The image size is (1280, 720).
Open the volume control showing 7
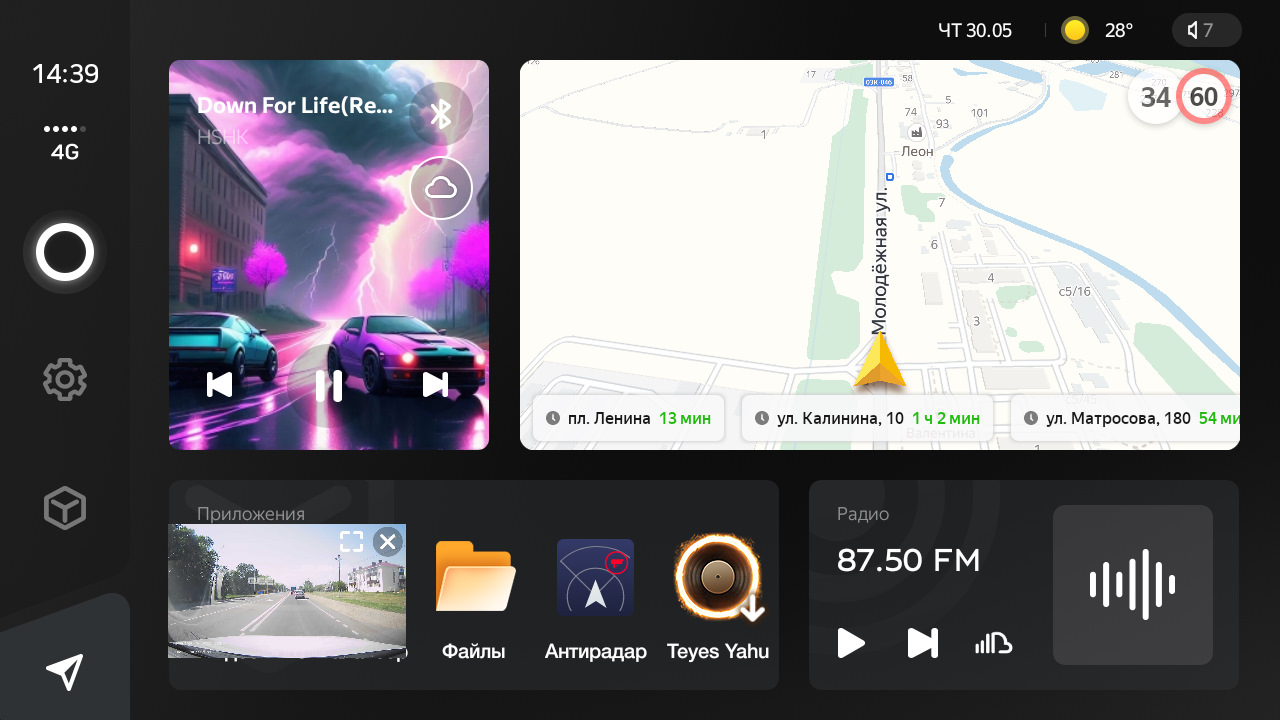click(x=1207, y=30)
